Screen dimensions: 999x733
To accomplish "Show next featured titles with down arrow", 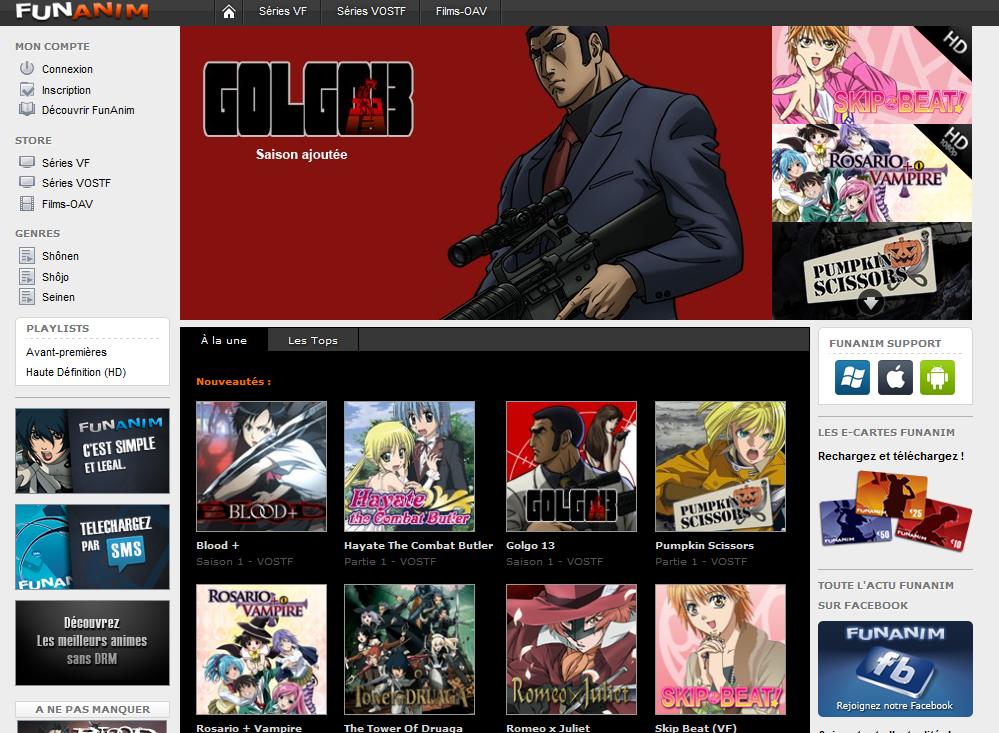I will click(x=870, y=301).
